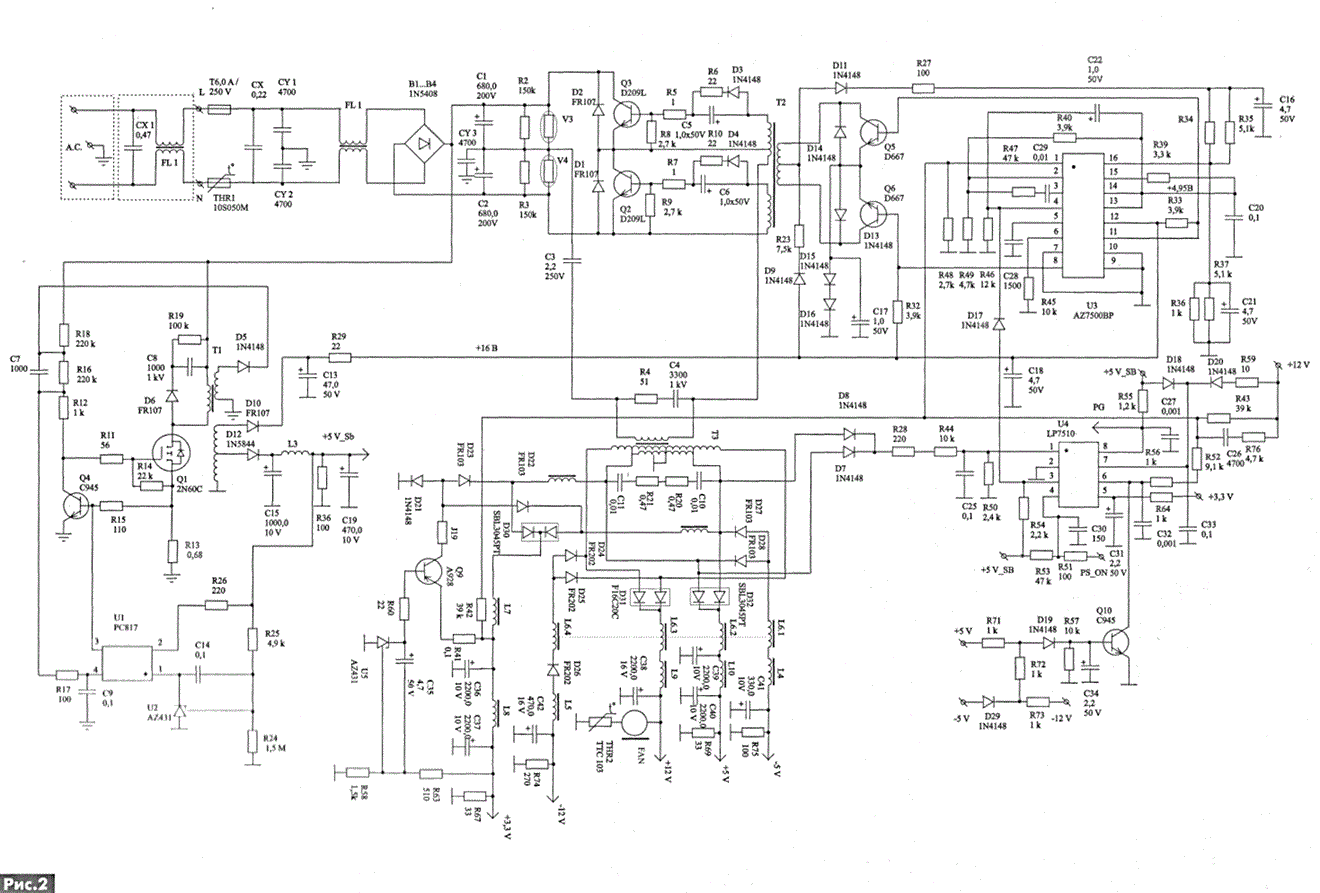
Task: Click the 'R26 220' resistor label
Action: pyautogui.click(x=219, y=585)
